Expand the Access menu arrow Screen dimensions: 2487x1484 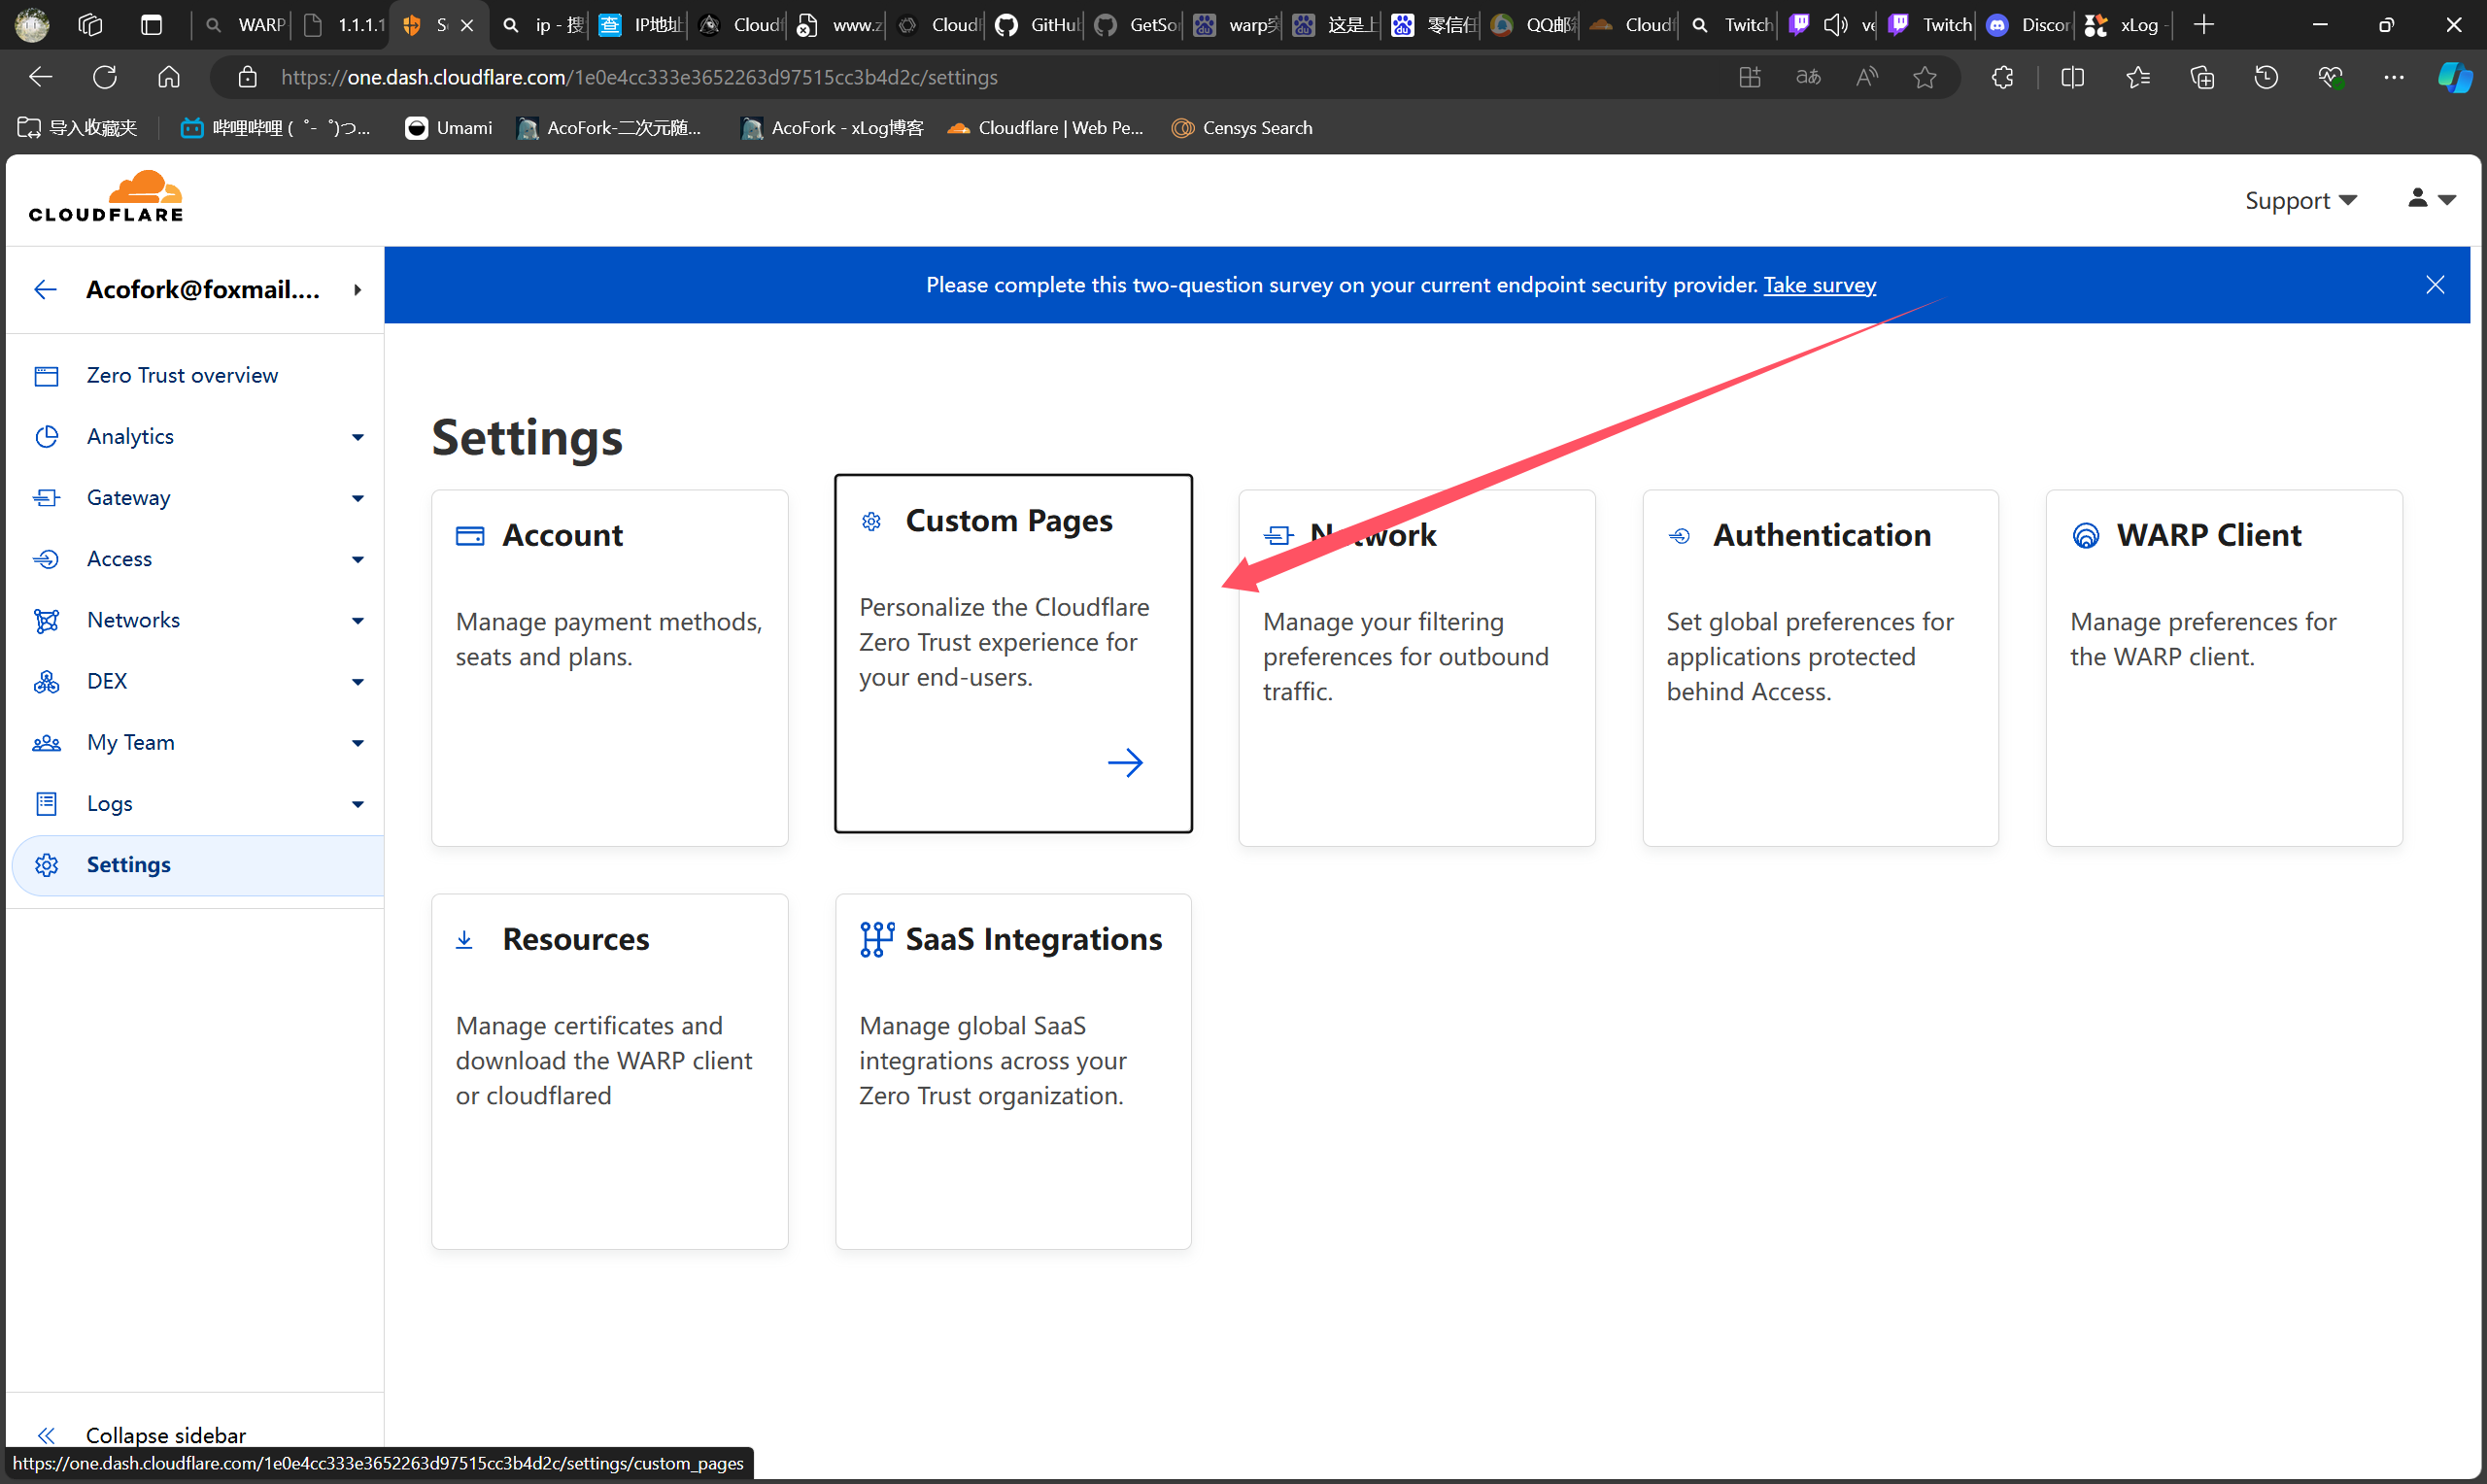(358, 559)
